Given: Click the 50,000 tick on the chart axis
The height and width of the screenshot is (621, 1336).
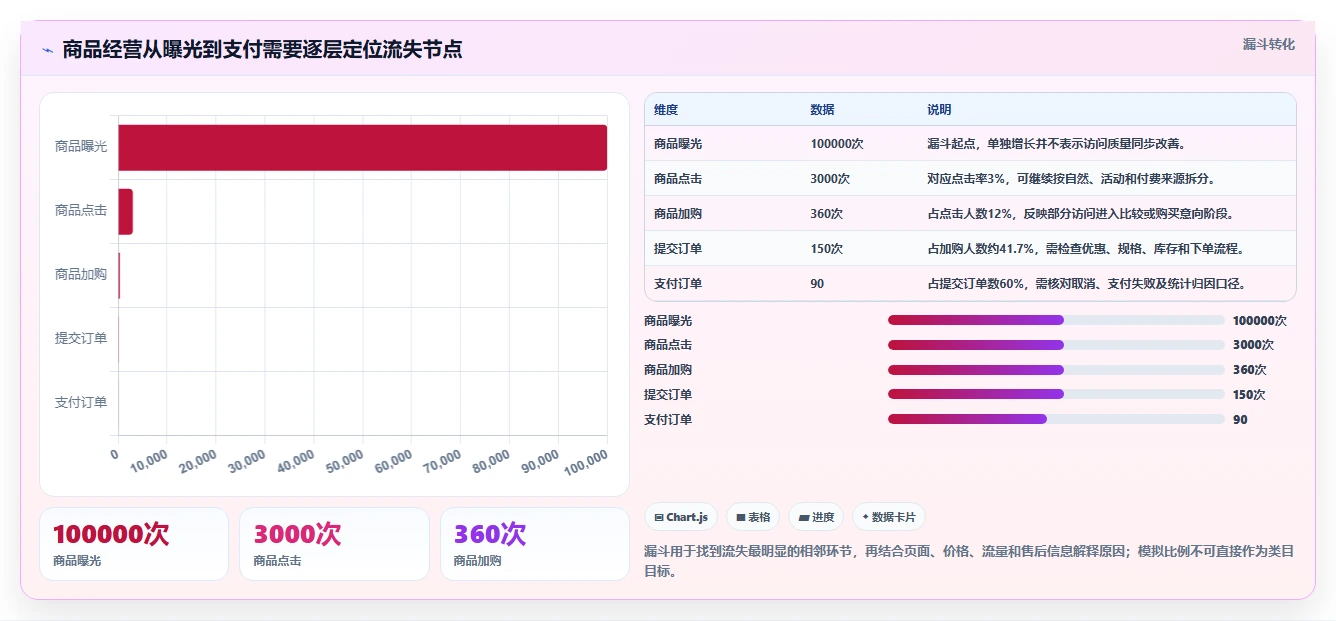Looking at the screenshot, I should pos(343,462).
